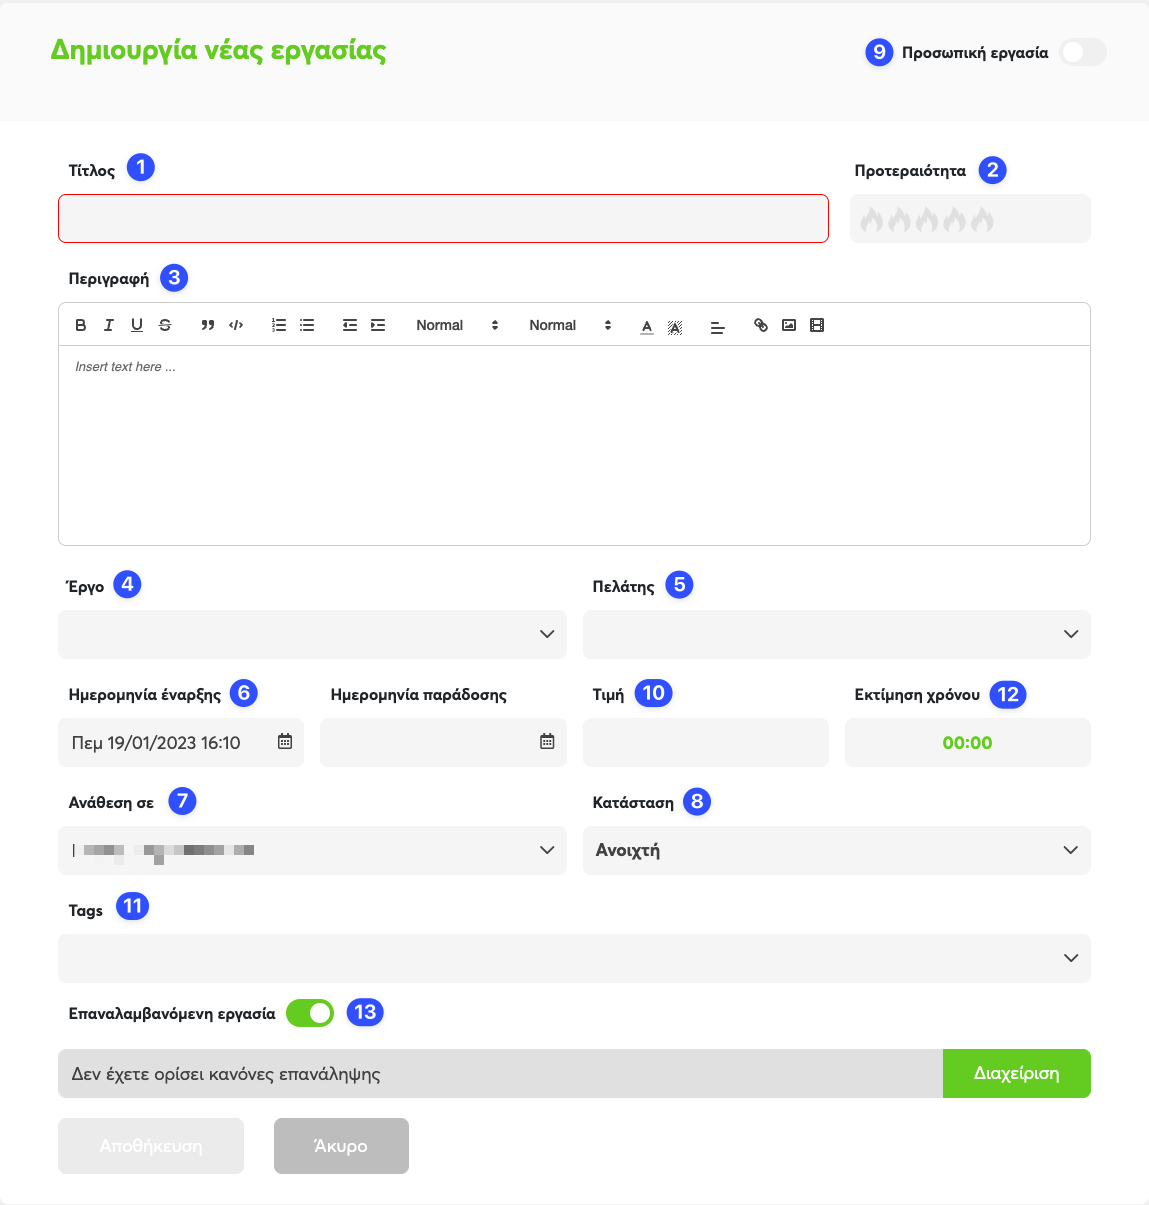Turn off Επαναλαμβανόμενη εργασία toggle

tap(310, 1013)
